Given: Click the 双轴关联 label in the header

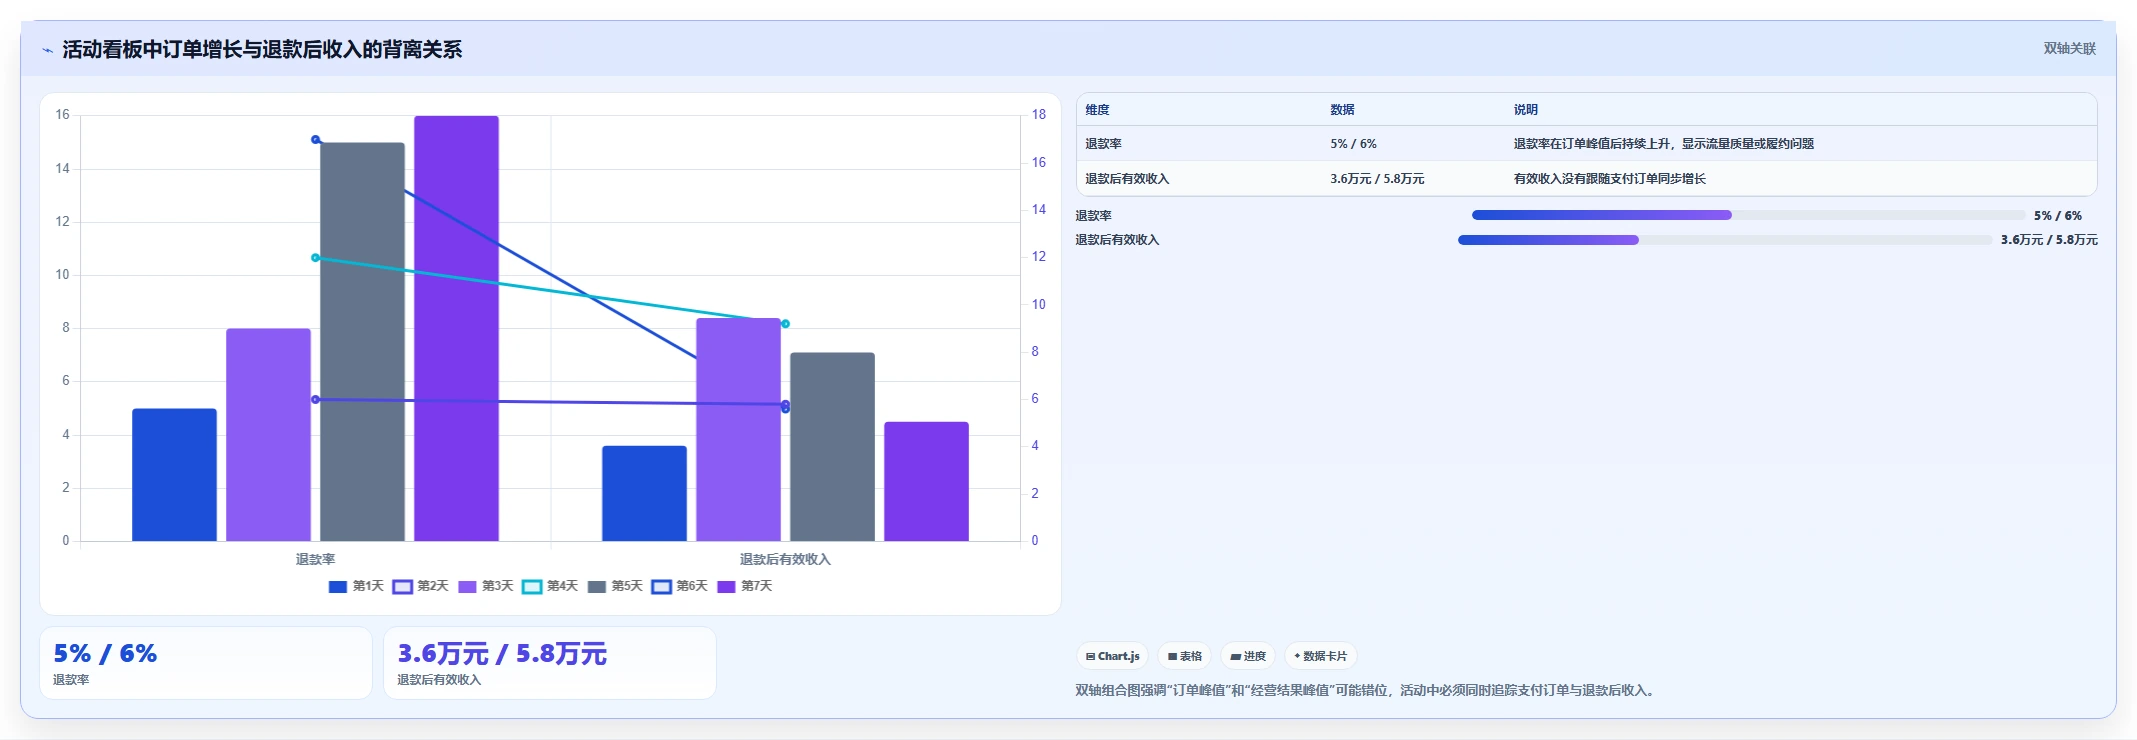Looking at the screenshot, I should tap(2069, 49).
